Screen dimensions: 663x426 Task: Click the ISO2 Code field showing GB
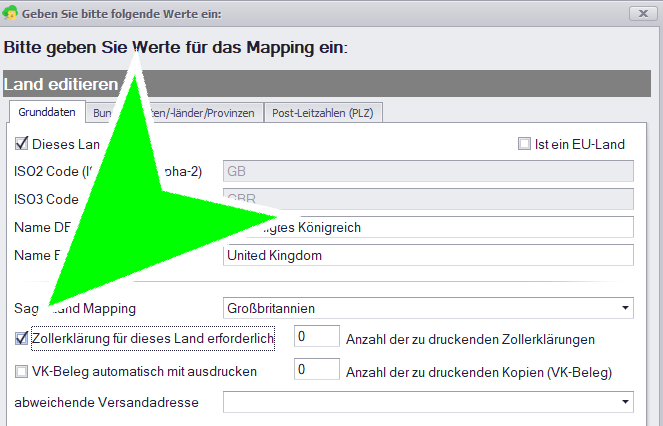[428, 171]
